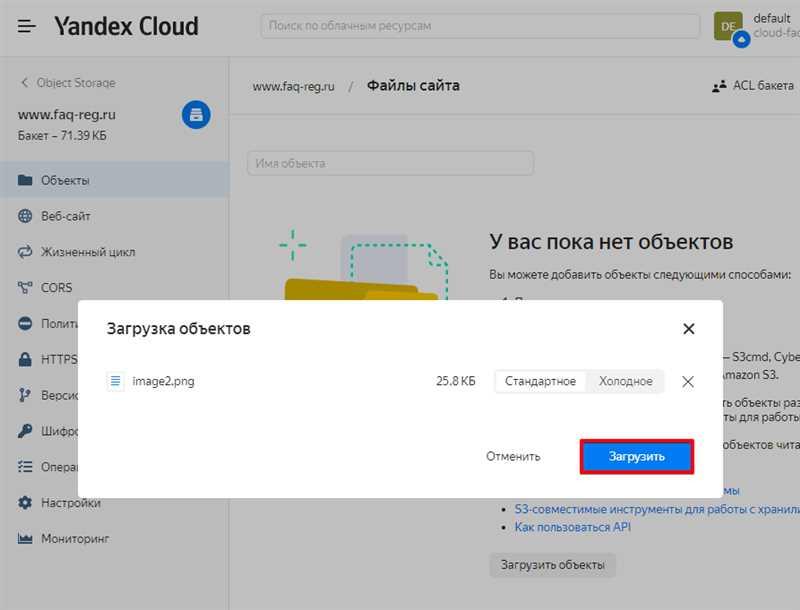The width and height of the screenshot is (800, 610).
Task: Click the Файлы сайта breadcrumb
Action: [413, 86]
